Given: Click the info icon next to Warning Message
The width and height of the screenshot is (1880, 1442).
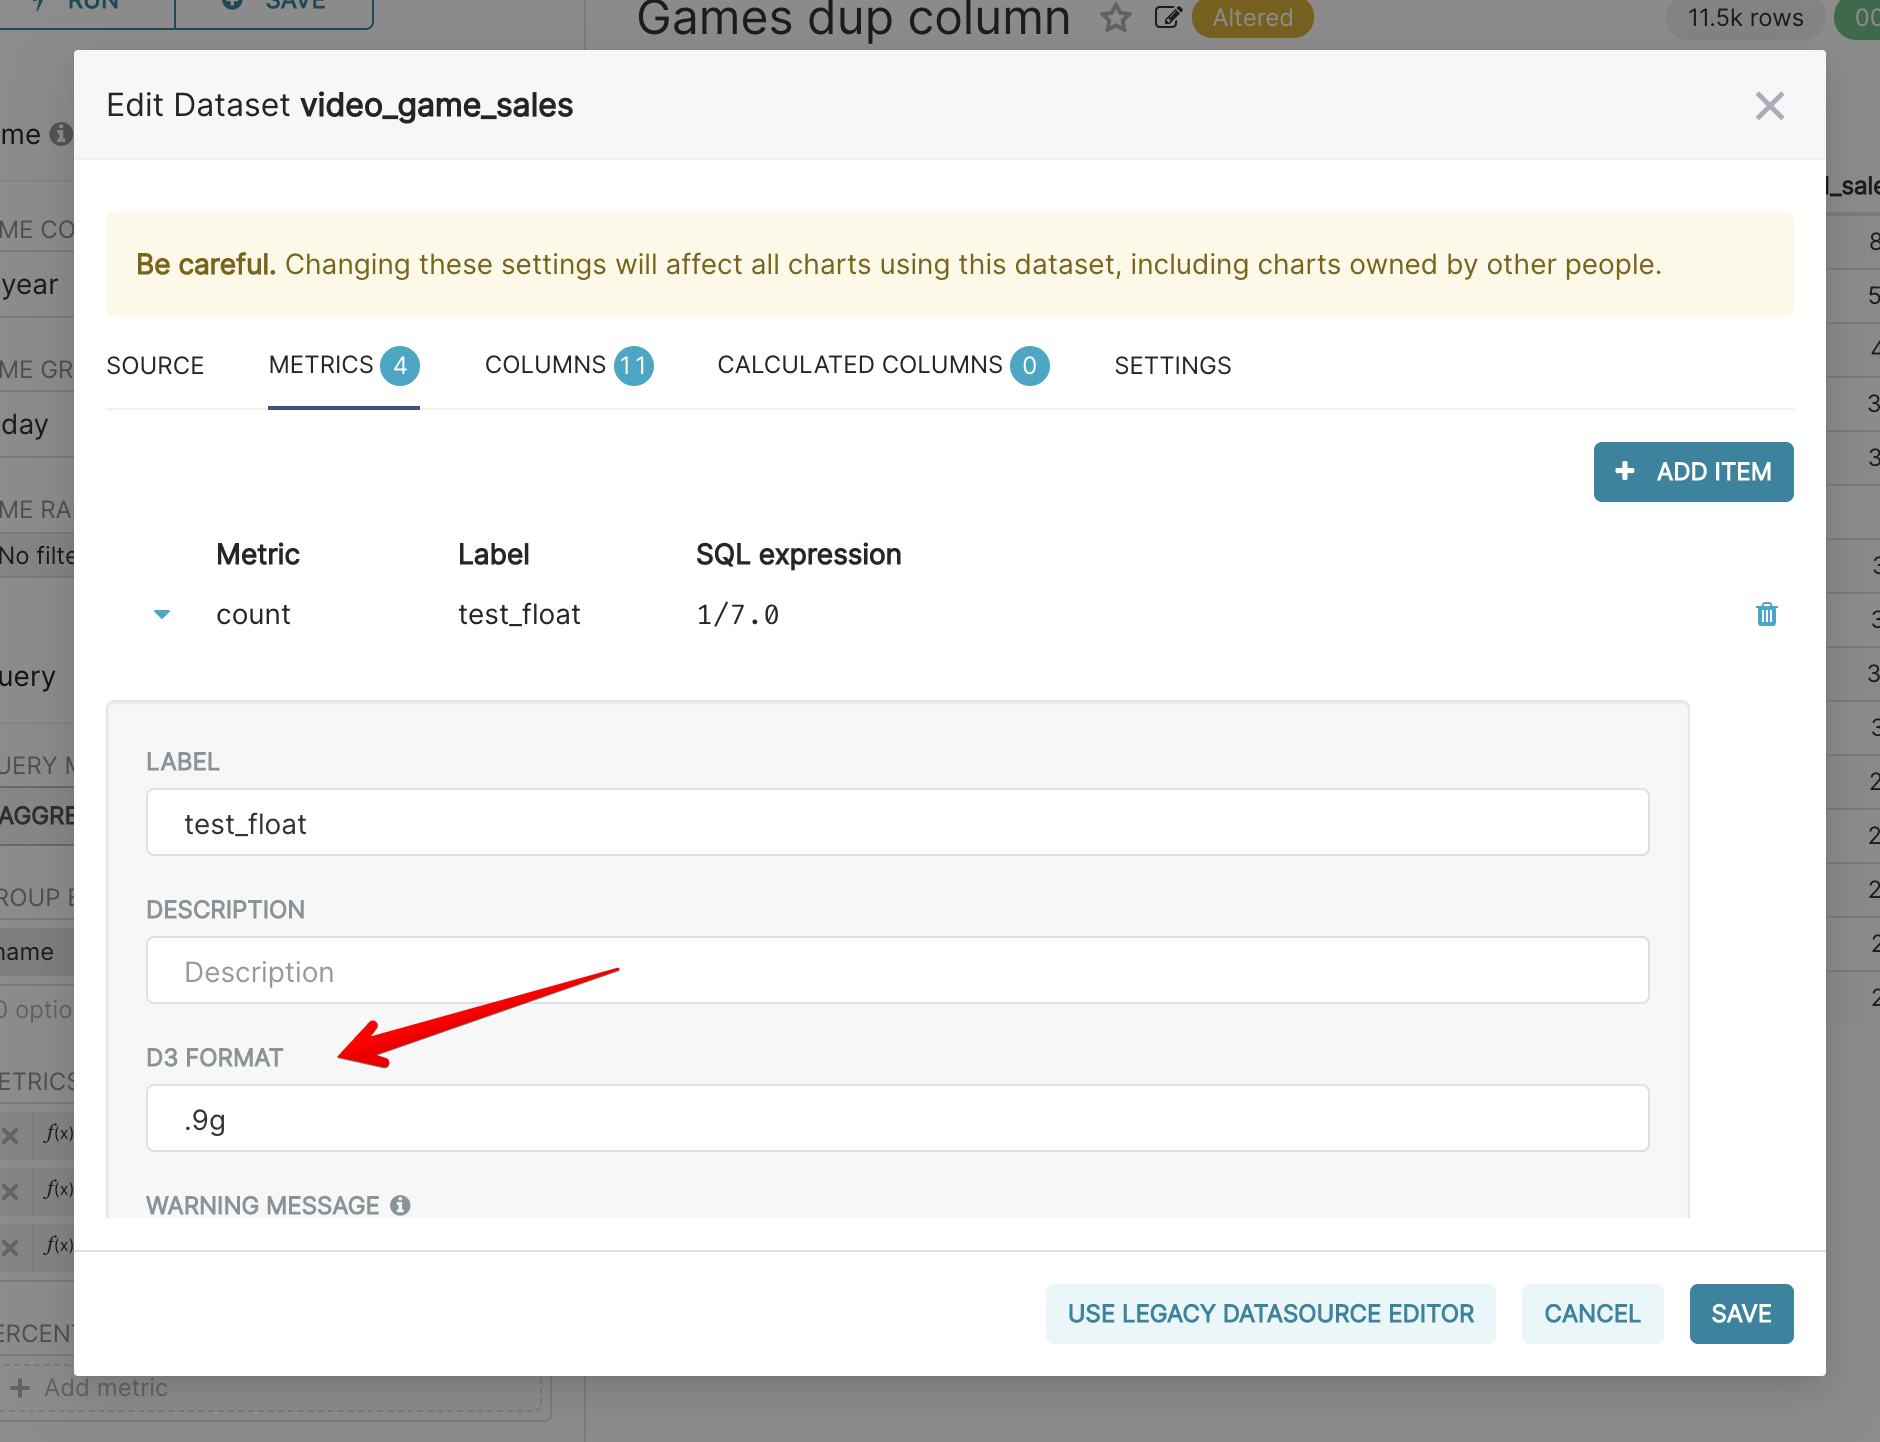Looking at the screenshot, I should tap(401, 1206).
